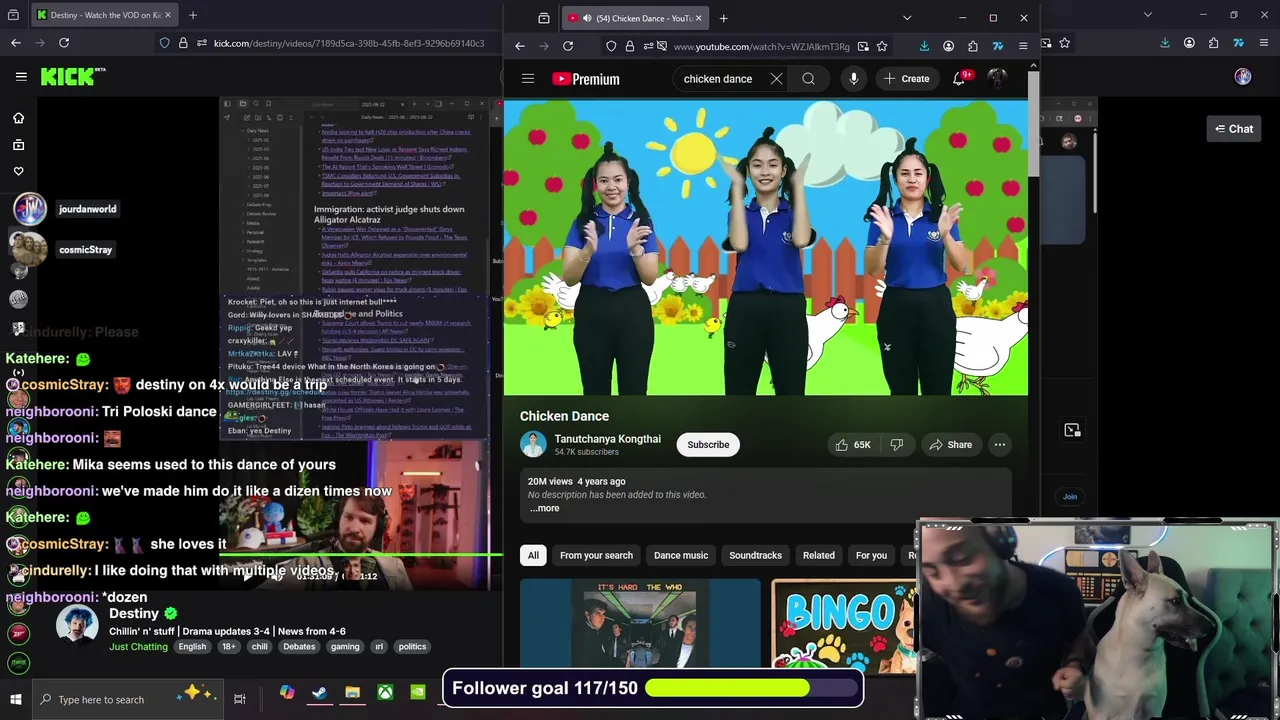Screen dimensions: 1280x720
Task: Click the Debates tag on Kick
Action: 299,647
